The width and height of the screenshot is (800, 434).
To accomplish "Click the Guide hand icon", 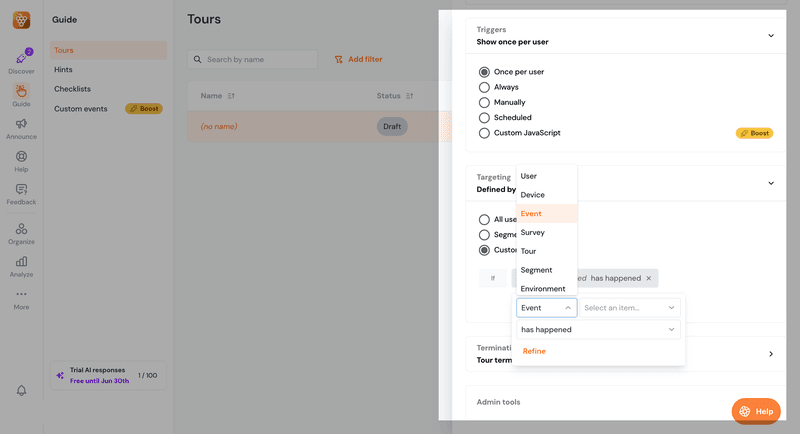I will (21, 92).
